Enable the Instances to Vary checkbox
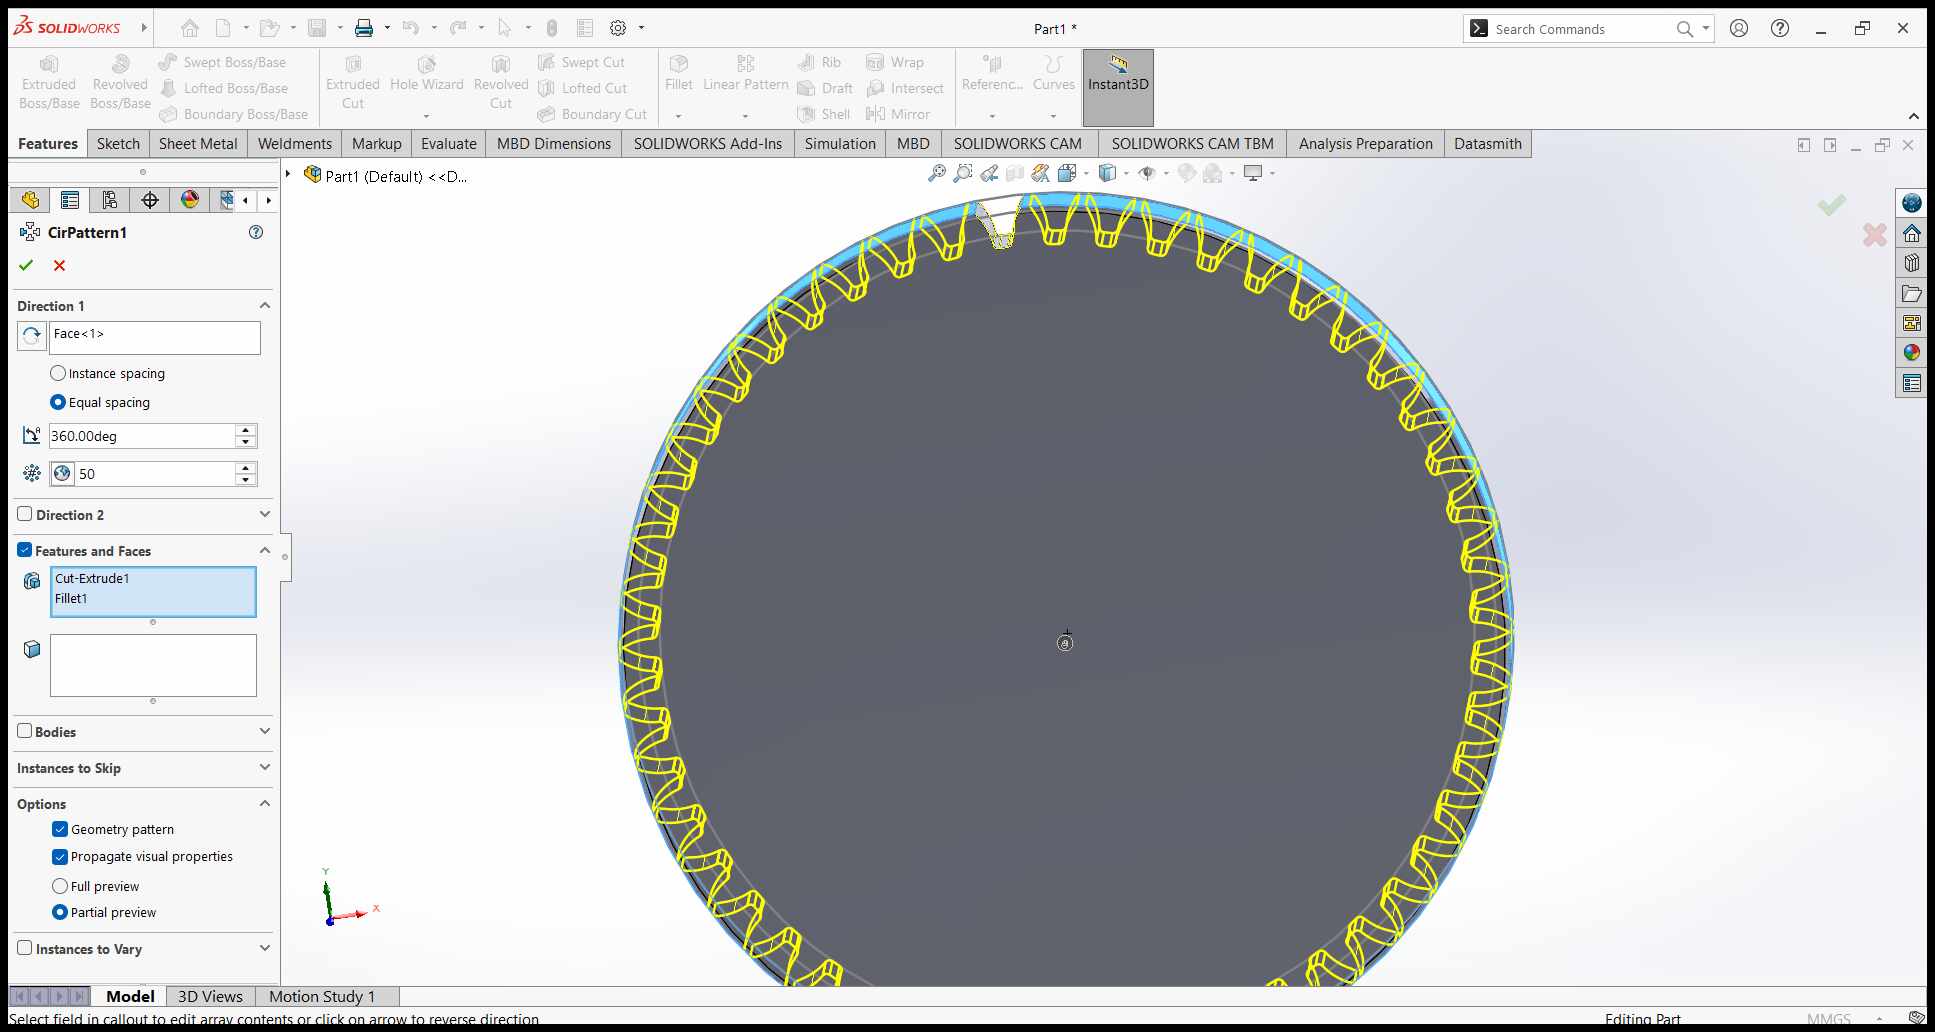This screenshot has height=1032, width=1935. pos(25,948)
